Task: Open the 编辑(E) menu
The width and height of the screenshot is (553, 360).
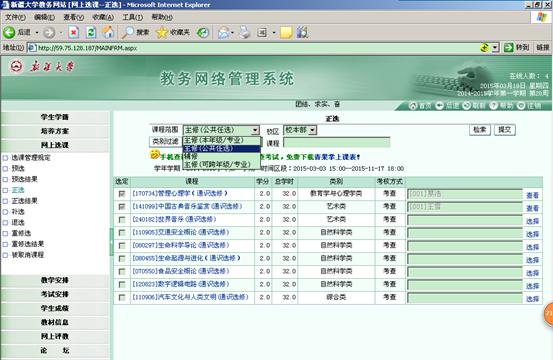Action: pyautogui.click(x=44, y=17)
